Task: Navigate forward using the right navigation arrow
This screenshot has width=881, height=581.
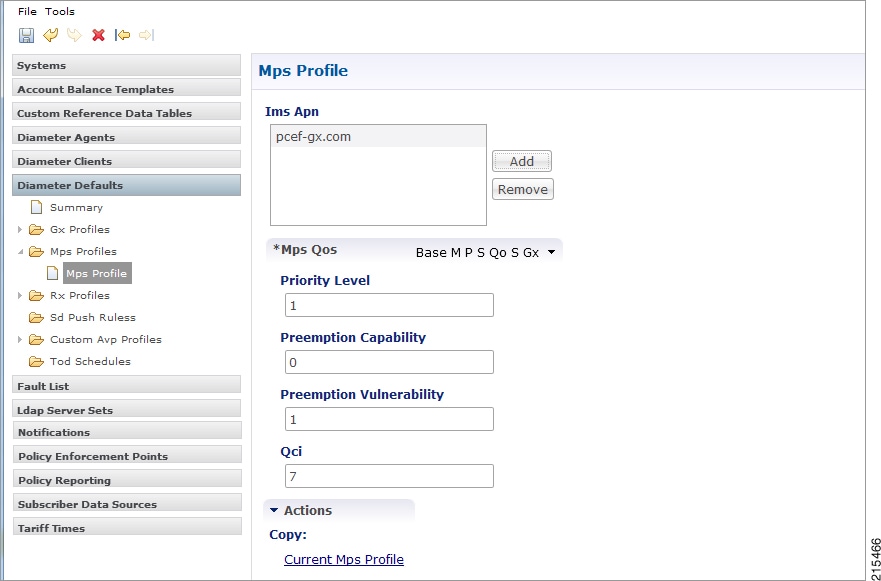Action: pyautogui.click(x=145, y=35)
